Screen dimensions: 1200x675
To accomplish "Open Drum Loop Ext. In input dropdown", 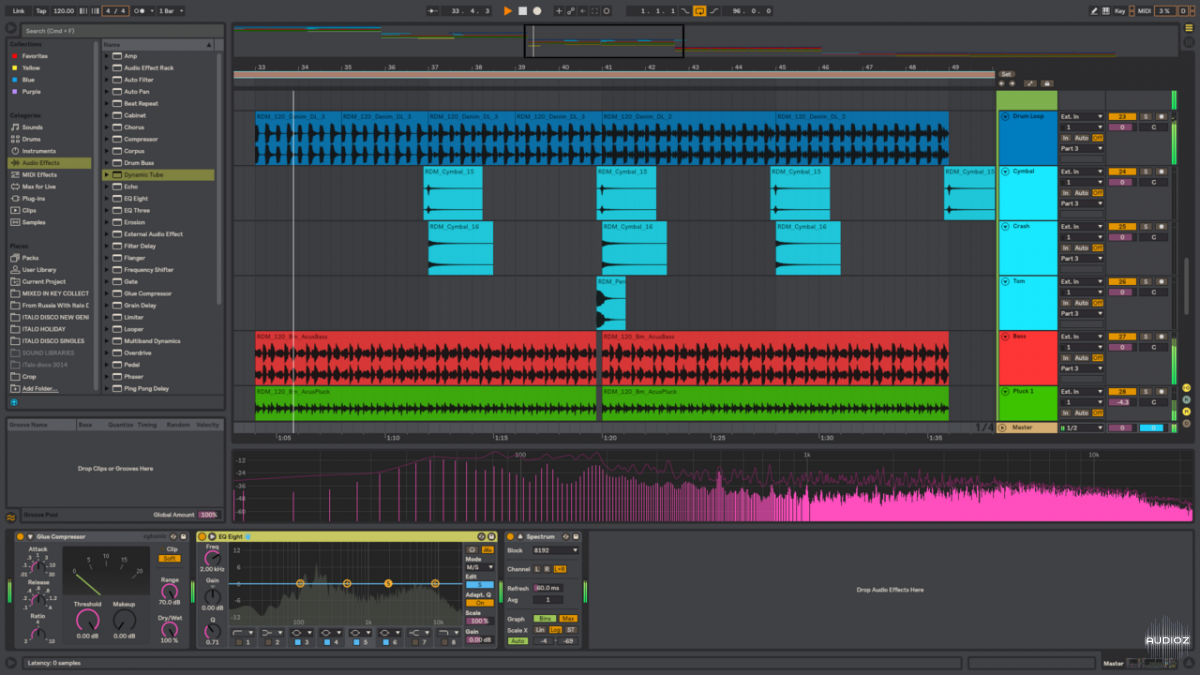I will coord(1082,117).
